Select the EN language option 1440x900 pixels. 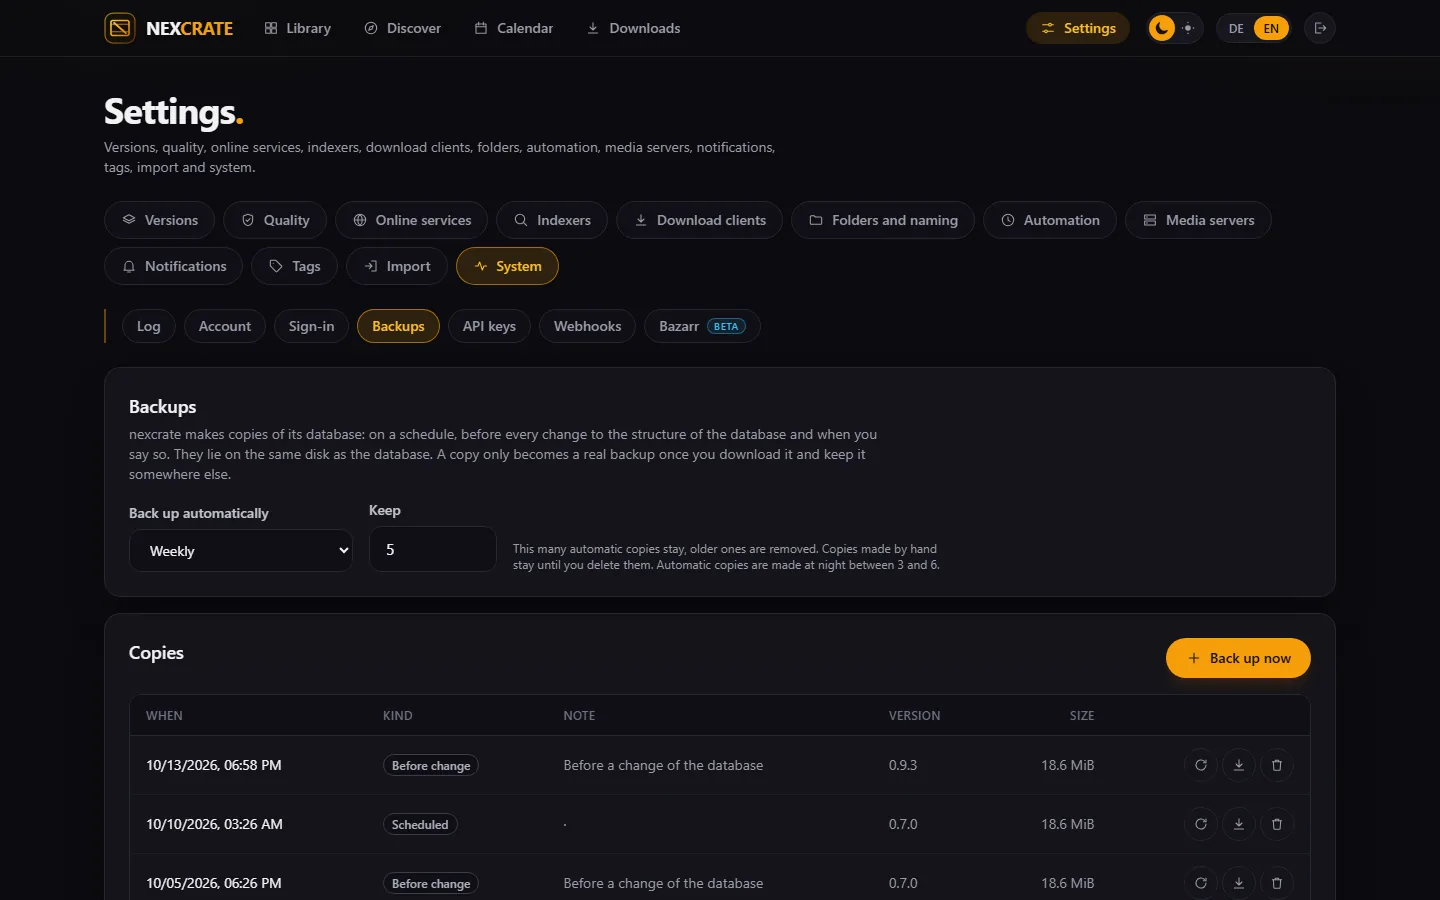click(1271, 28)
